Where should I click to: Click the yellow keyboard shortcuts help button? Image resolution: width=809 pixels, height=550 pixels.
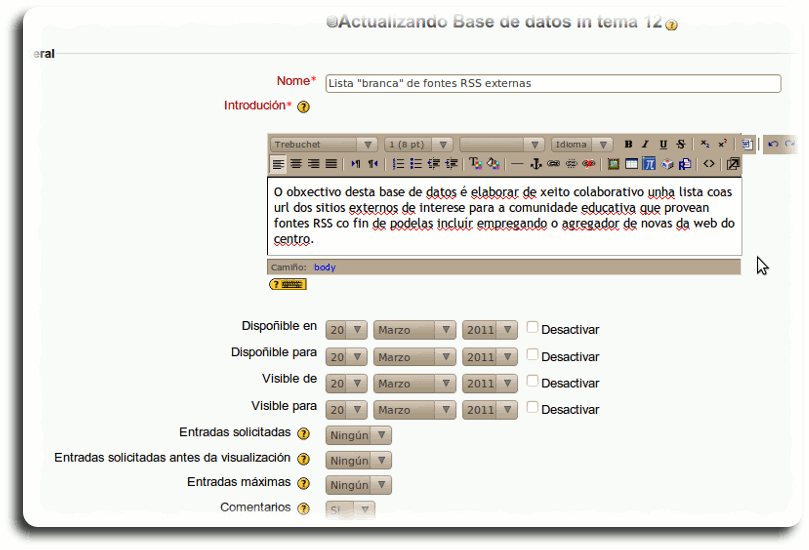(x=288, y=284)
